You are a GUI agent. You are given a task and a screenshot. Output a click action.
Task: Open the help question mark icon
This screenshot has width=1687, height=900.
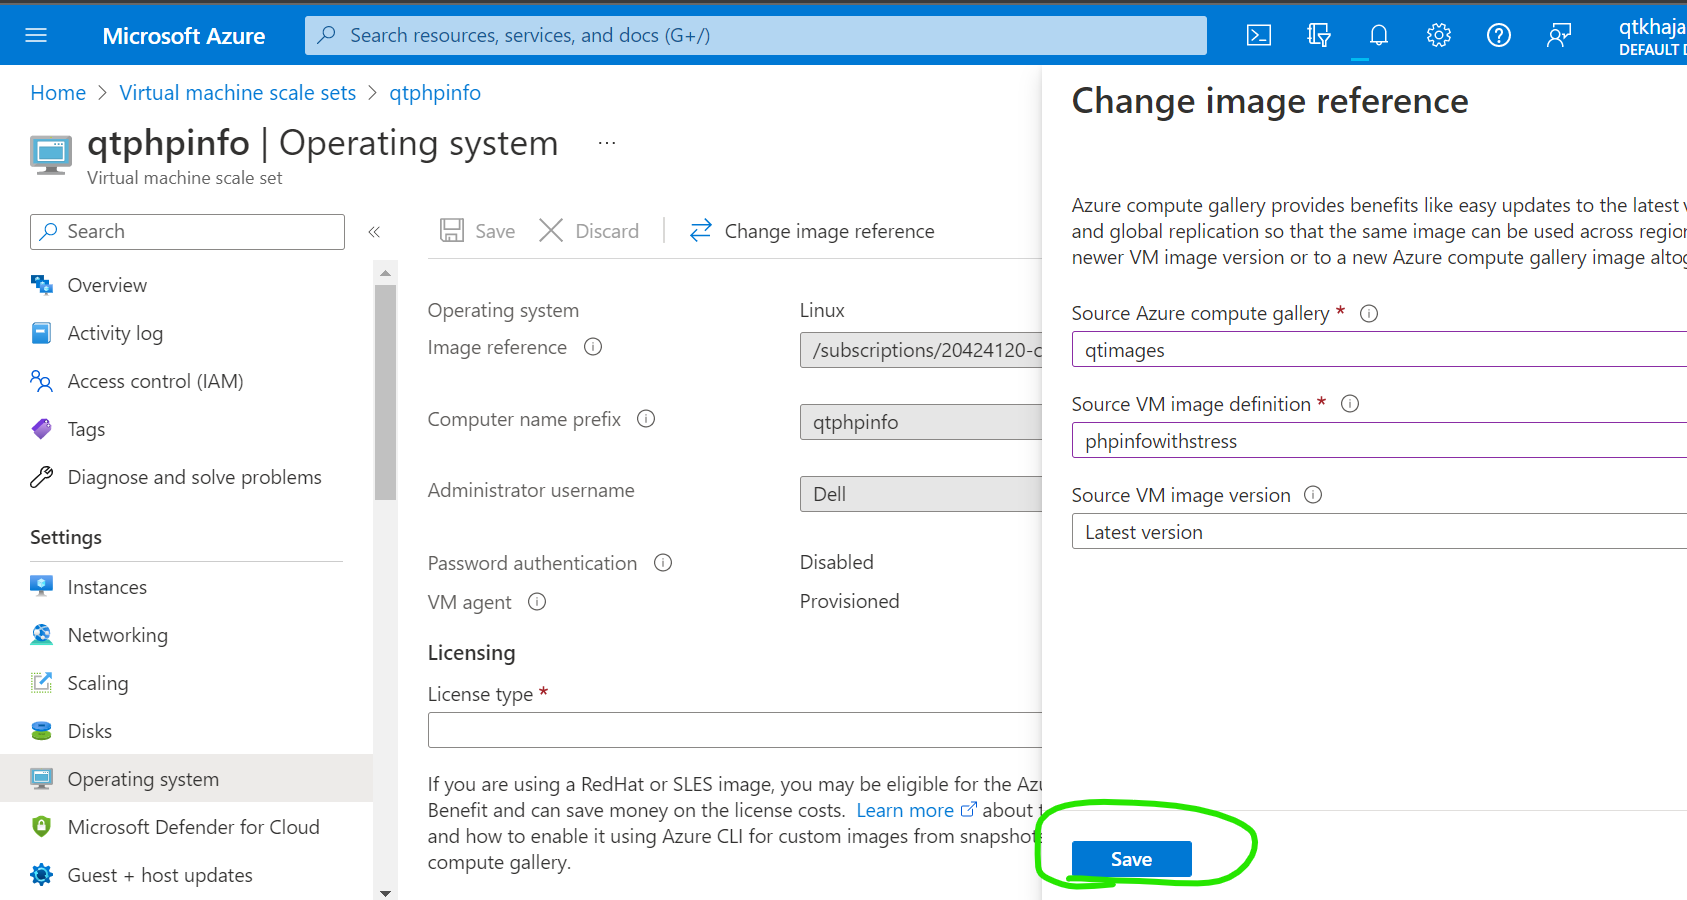[1499, 35]
